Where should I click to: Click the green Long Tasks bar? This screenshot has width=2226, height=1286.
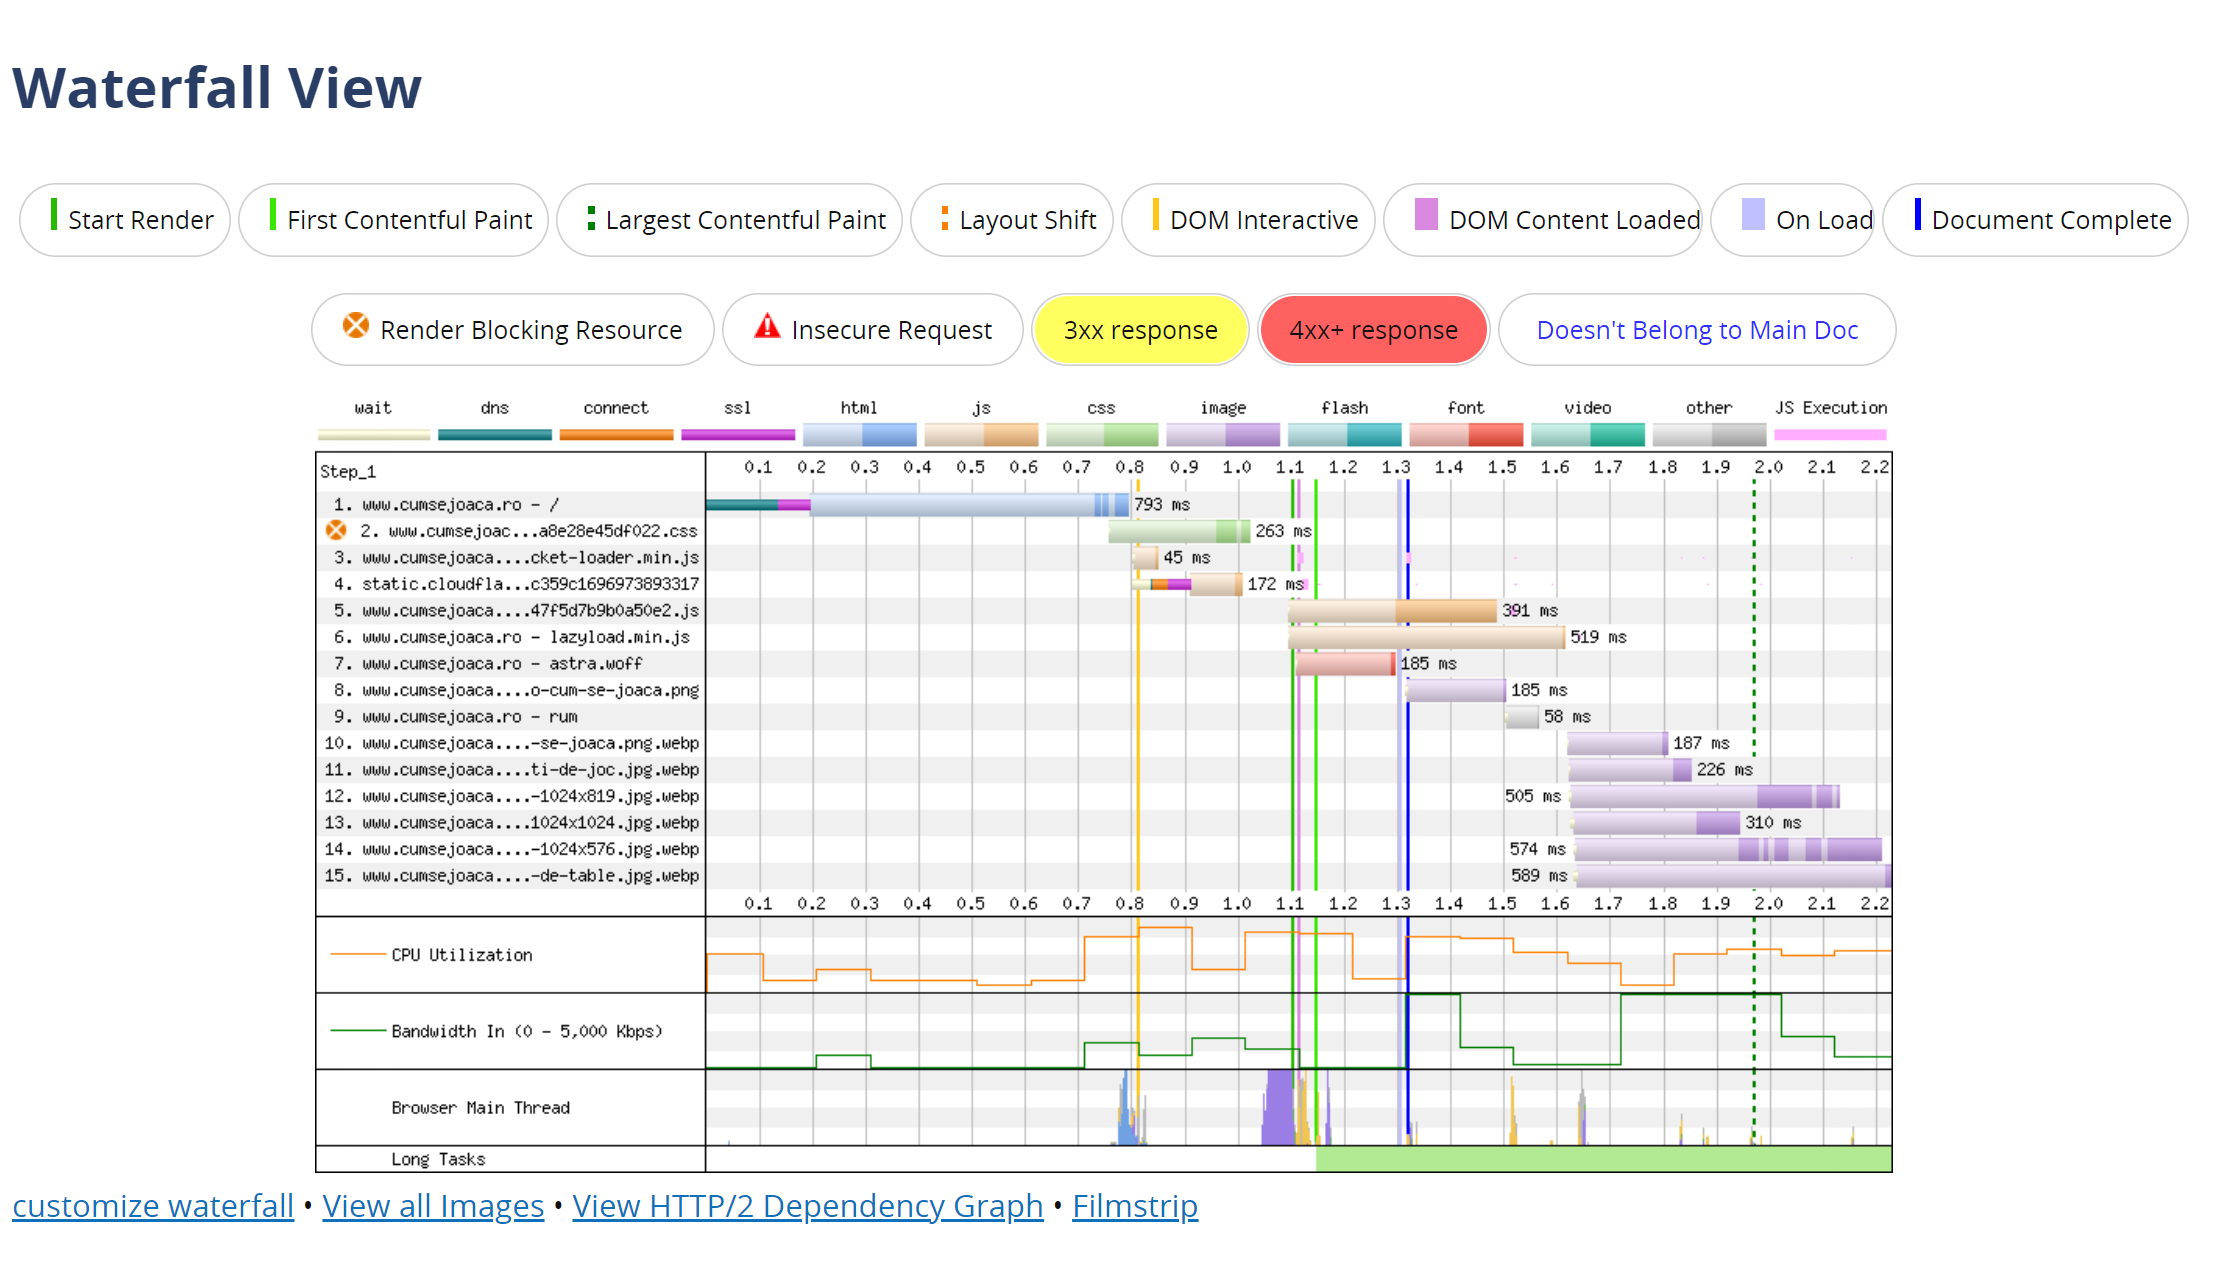[1603, 1159]
